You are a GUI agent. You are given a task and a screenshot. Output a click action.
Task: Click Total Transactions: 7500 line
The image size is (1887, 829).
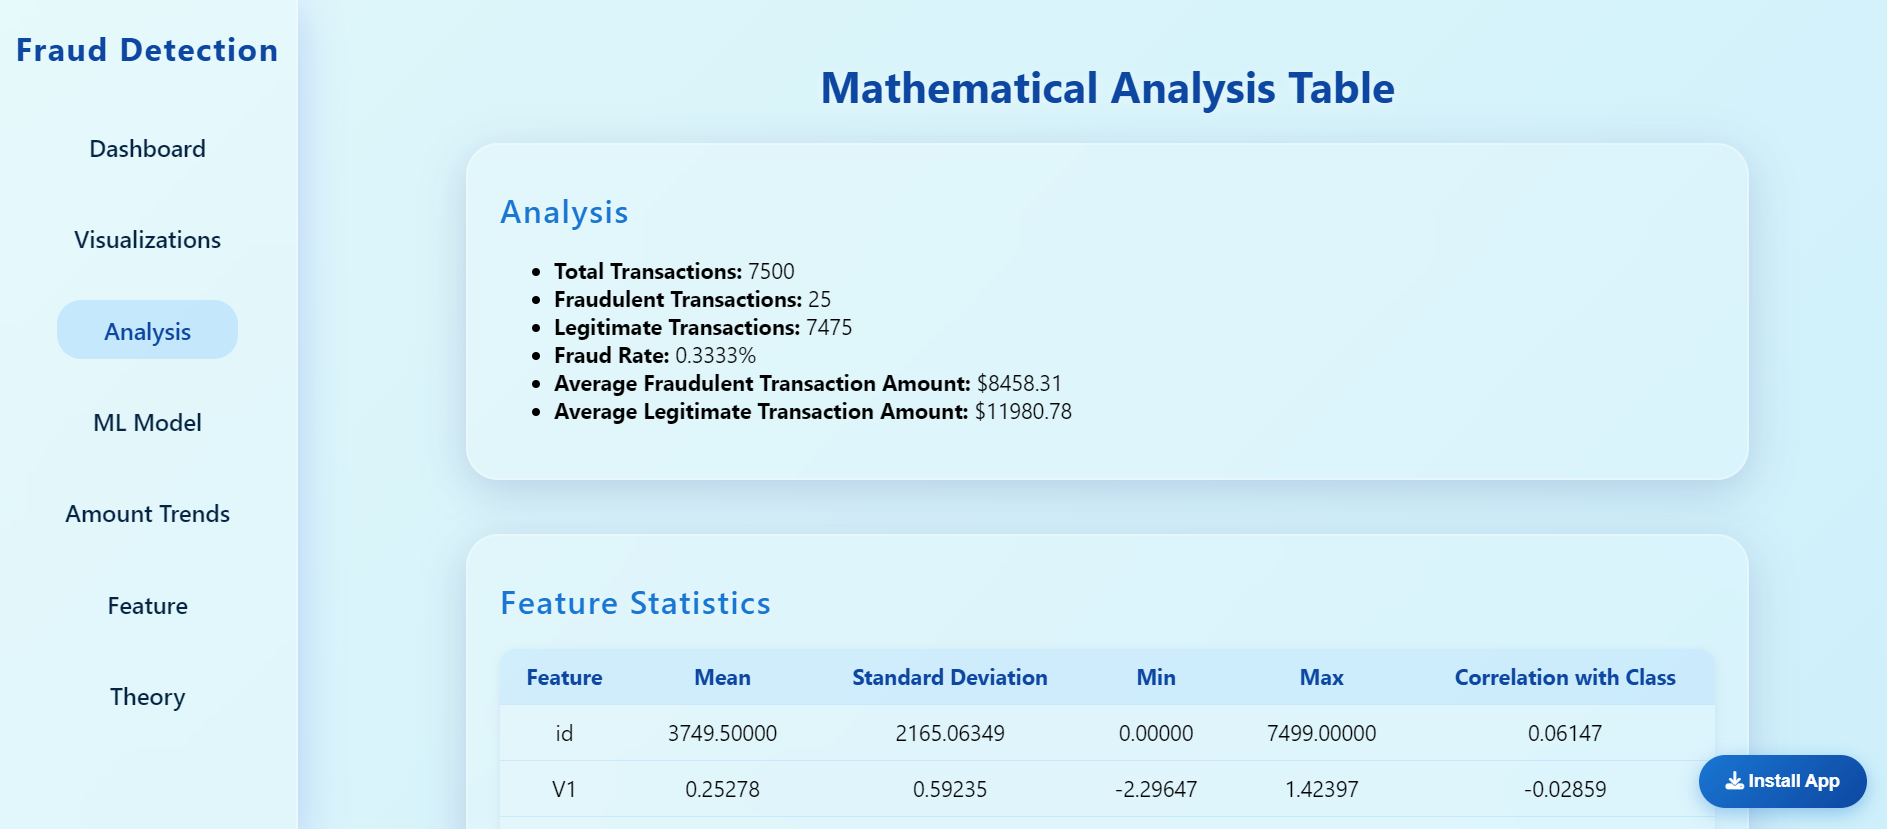[674, 271]
